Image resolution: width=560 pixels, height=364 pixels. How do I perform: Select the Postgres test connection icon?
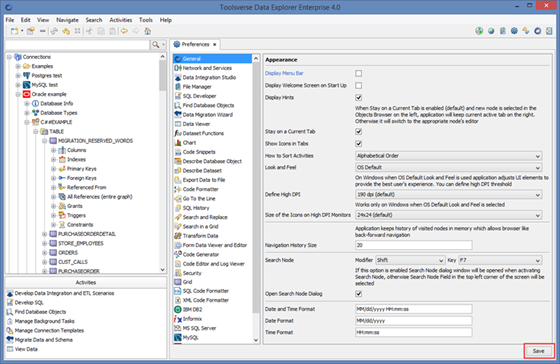pos(26,75)
